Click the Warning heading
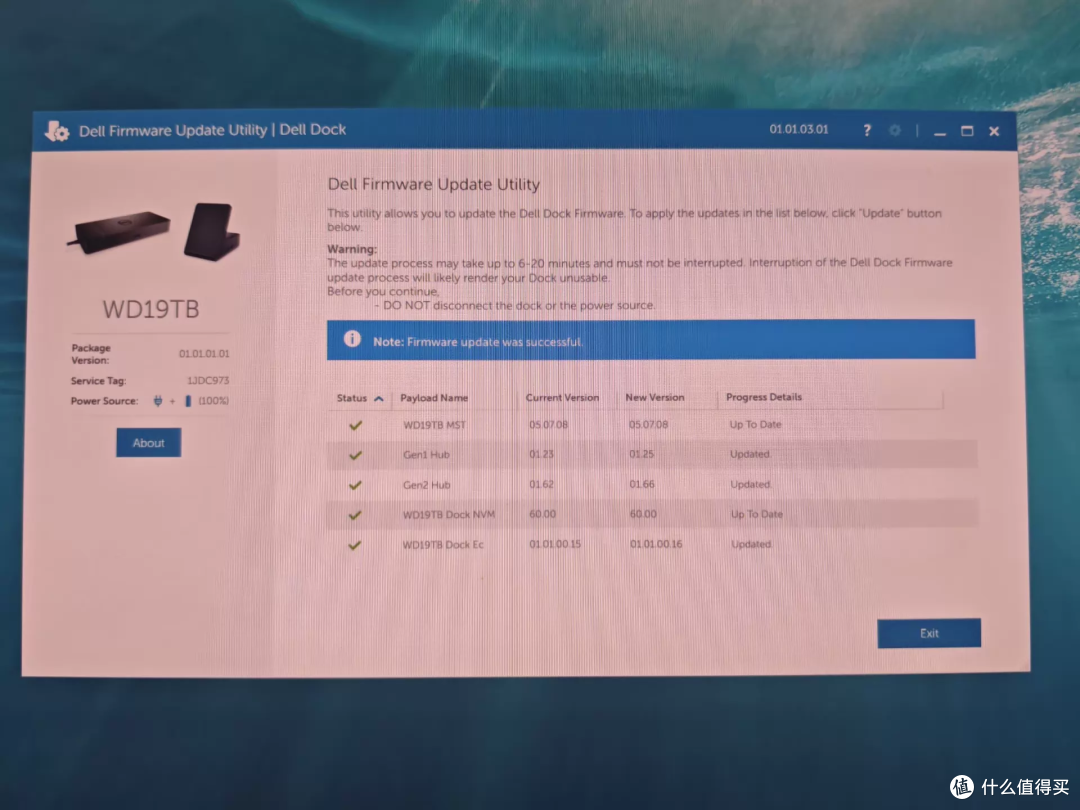The height and width of the screenshot is (810, 1080). [352, 249]
